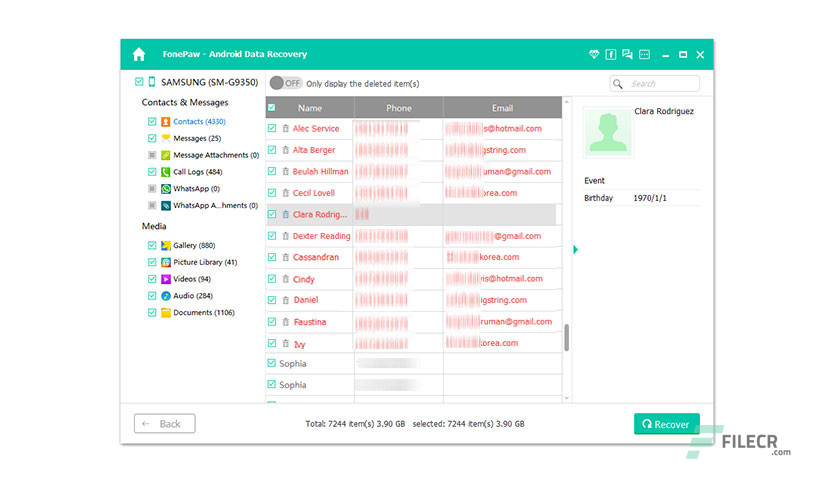Click the Recover button
The height and width of the screenshot is (484, 836).
[666, 424]
